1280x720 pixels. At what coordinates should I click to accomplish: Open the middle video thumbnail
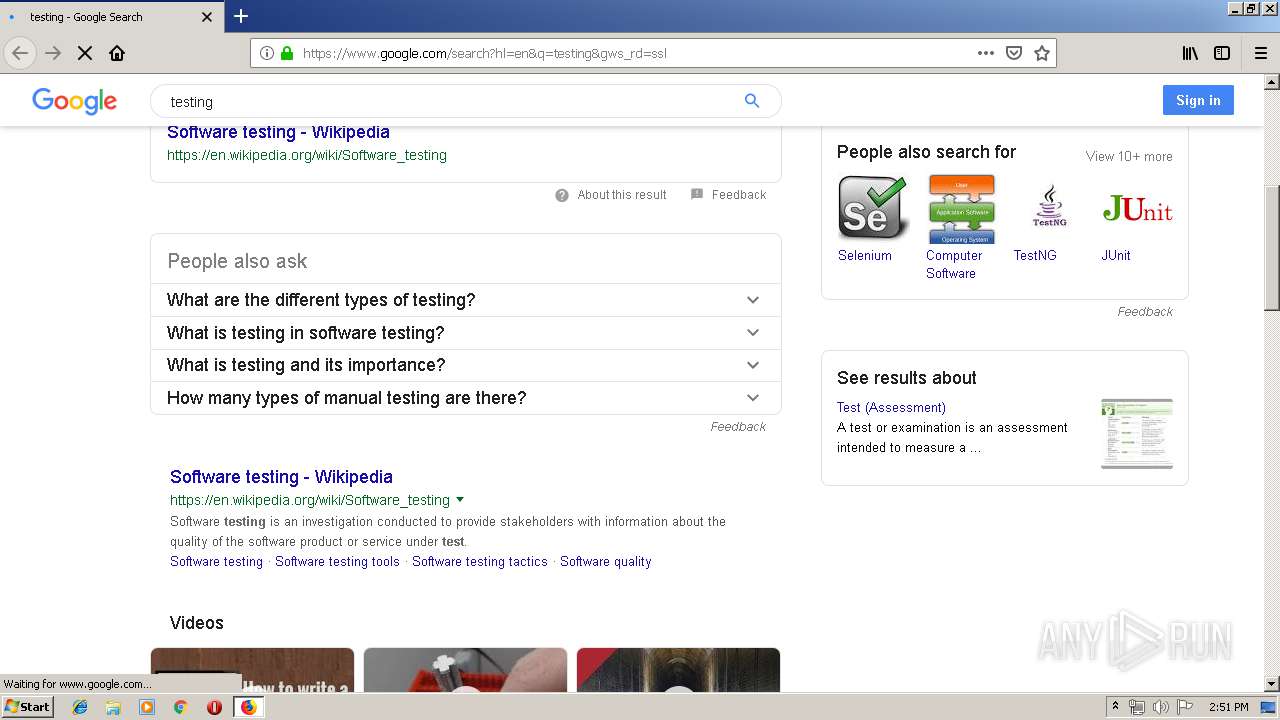[x=465, y=670]
